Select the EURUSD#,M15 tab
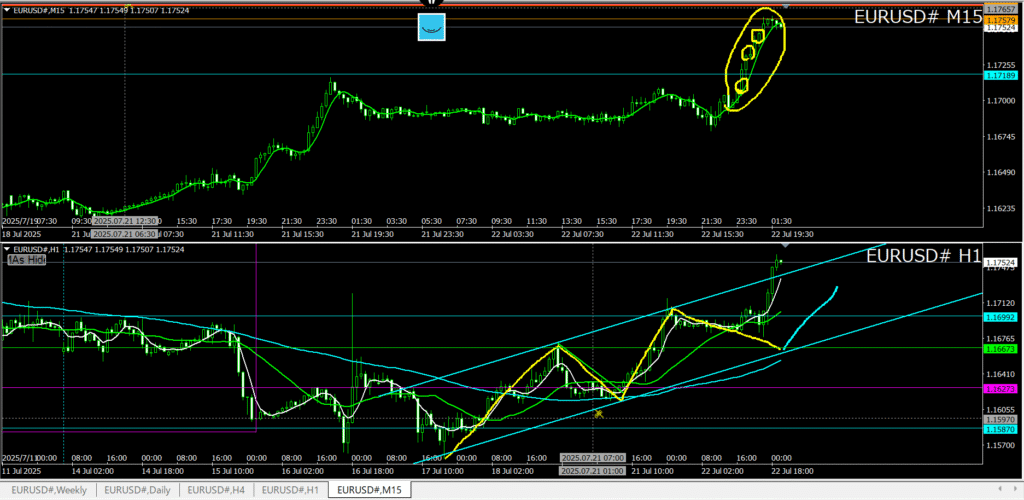The width and height of the screenshot is (1024, 500). 368,490
